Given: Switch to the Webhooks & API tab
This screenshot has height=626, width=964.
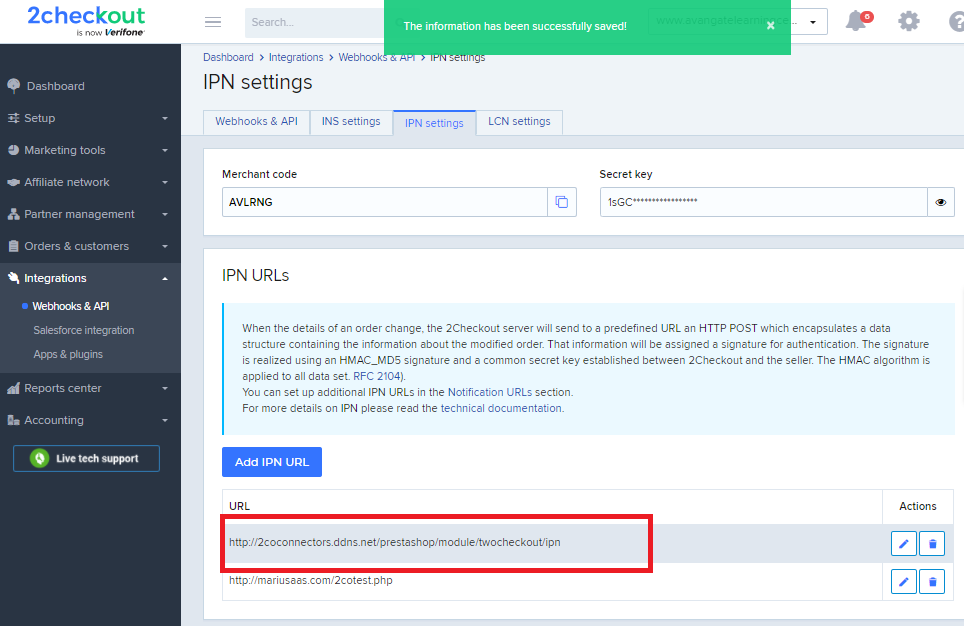Looking at the screenshot, I should click(x=256, y=122).
